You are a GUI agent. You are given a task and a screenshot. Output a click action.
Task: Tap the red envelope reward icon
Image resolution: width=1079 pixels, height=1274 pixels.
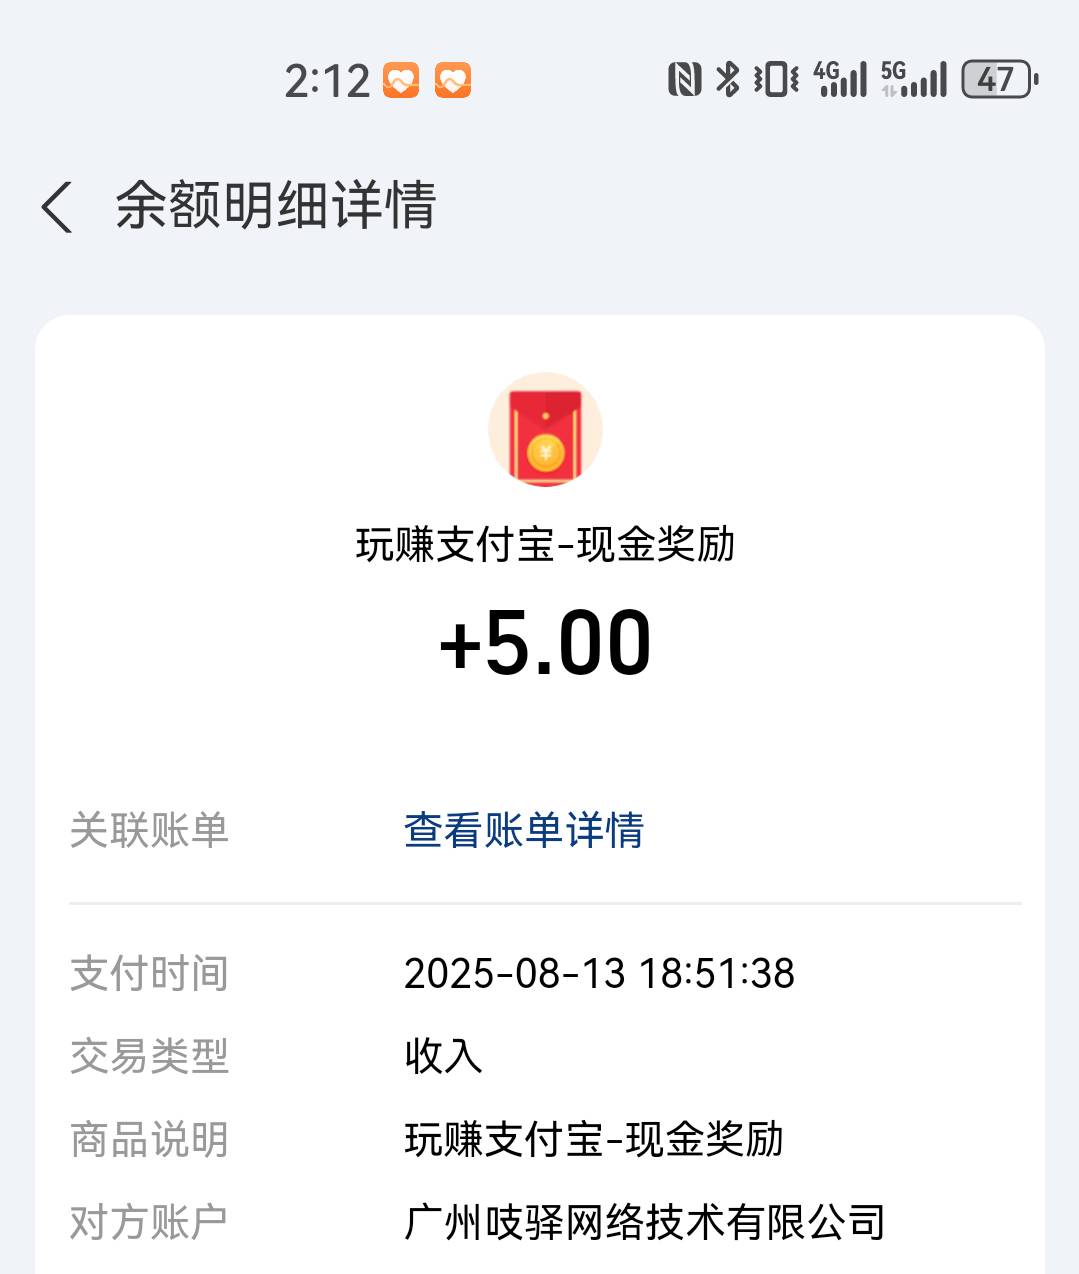[x=545, y=430]
